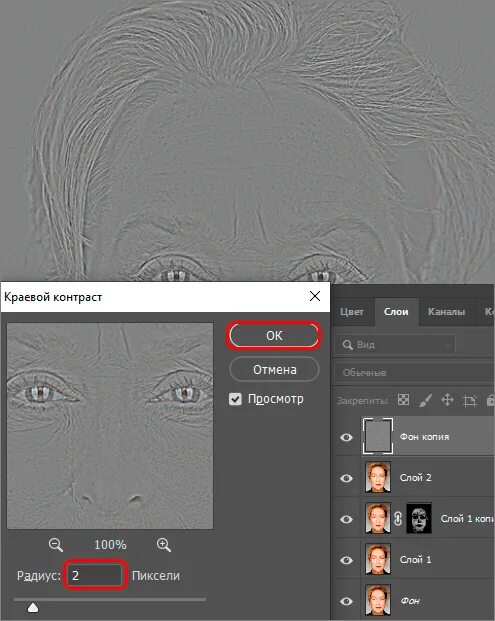Switch to the Каналы tab

[446, 312]
